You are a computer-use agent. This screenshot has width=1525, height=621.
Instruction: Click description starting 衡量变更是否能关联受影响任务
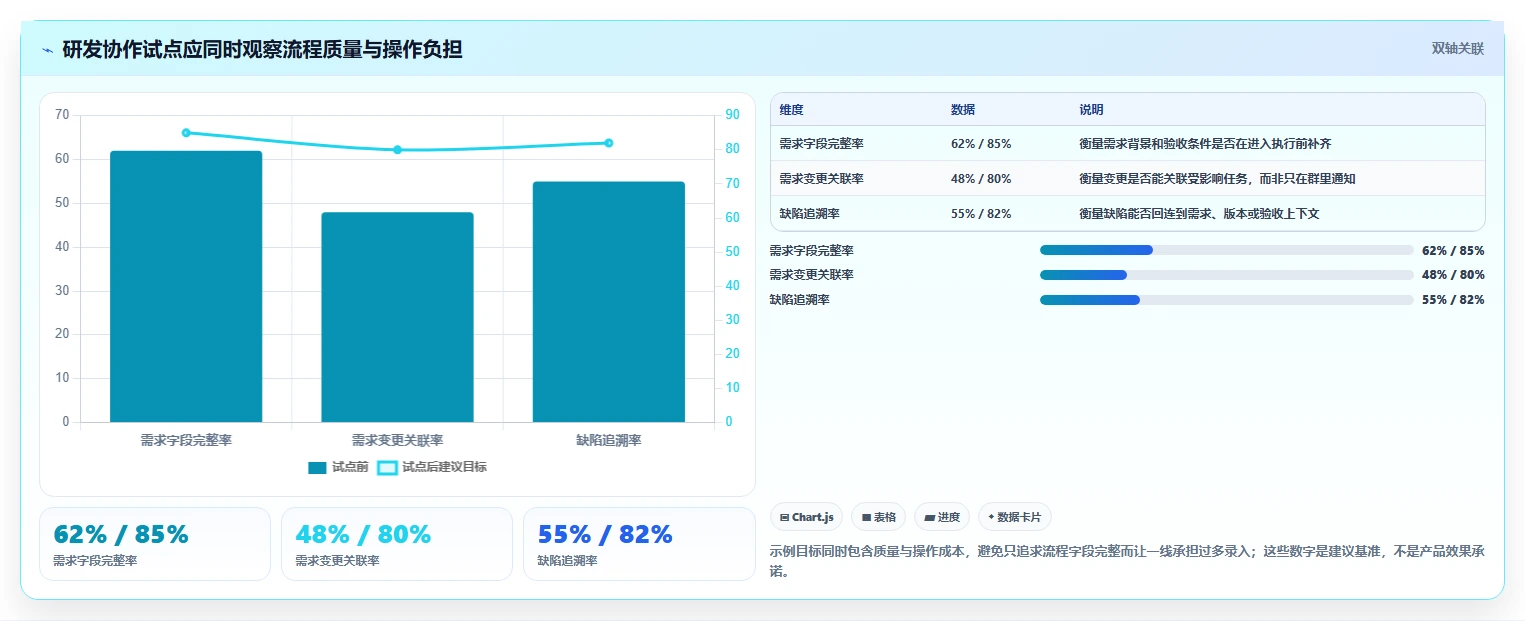point(1217,179)
